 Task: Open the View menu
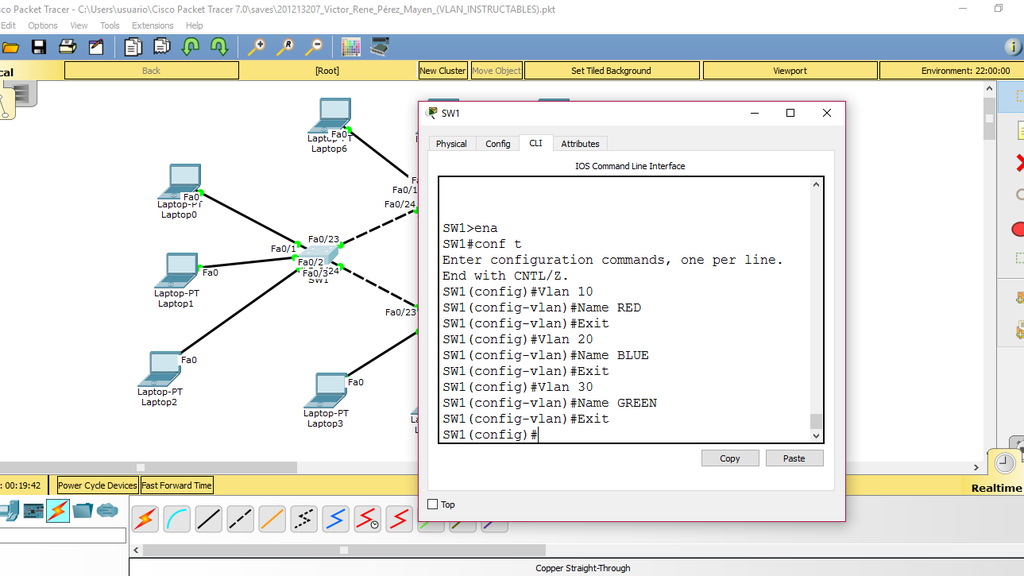(x=79, y=25)
